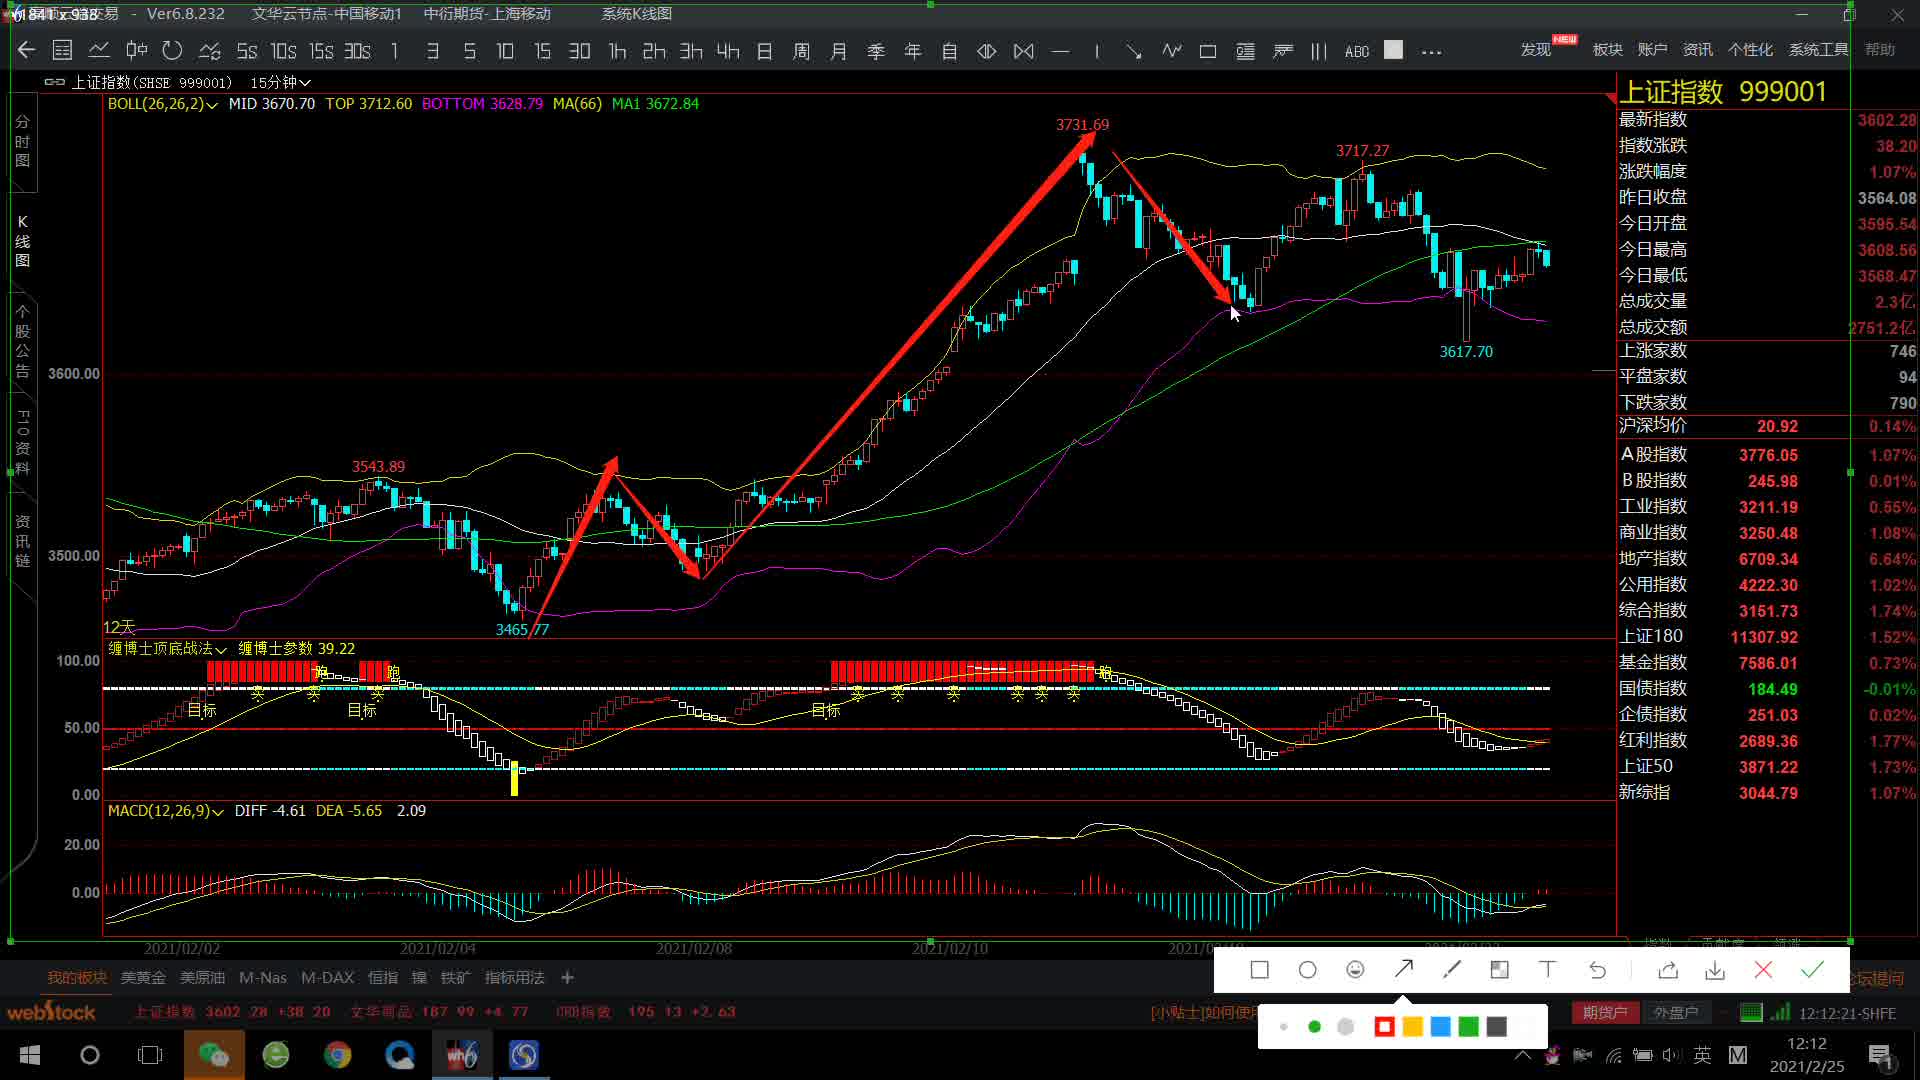Open the 个性化 menu
The image size is (1920, 1080).
tap(1750, 49)
